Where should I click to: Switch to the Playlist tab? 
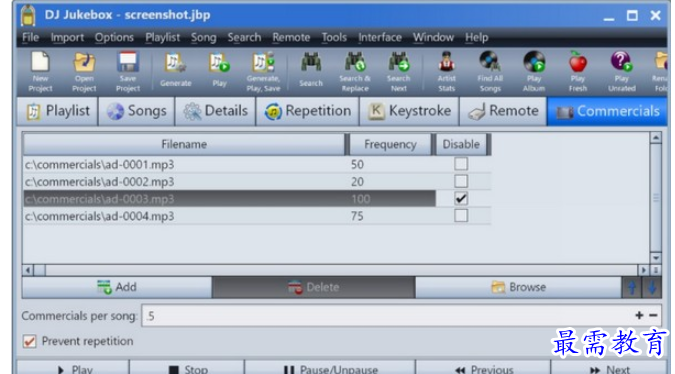click(58, 111)
